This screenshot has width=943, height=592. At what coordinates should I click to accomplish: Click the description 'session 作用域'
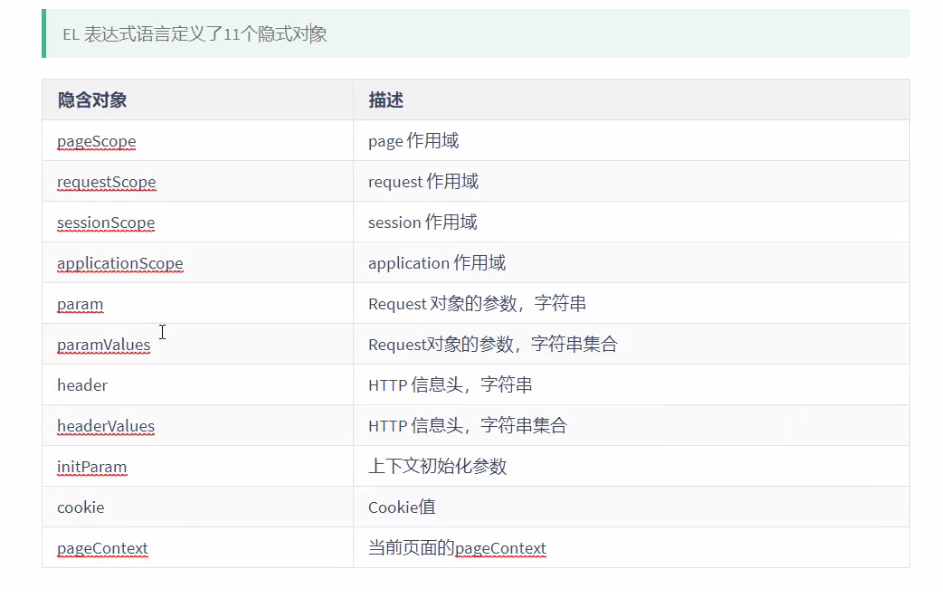[x=423, y=223]
